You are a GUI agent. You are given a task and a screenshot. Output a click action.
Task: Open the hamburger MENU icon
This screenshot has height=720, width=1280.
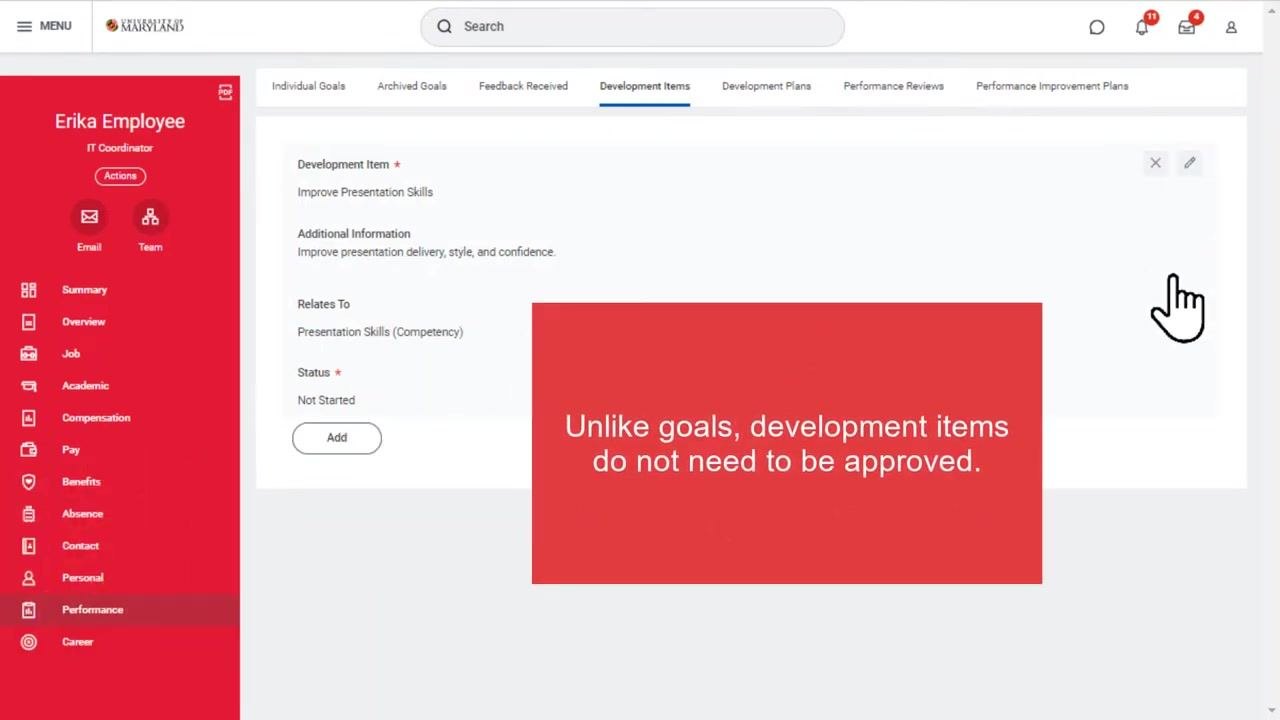(x=24, y=26)
